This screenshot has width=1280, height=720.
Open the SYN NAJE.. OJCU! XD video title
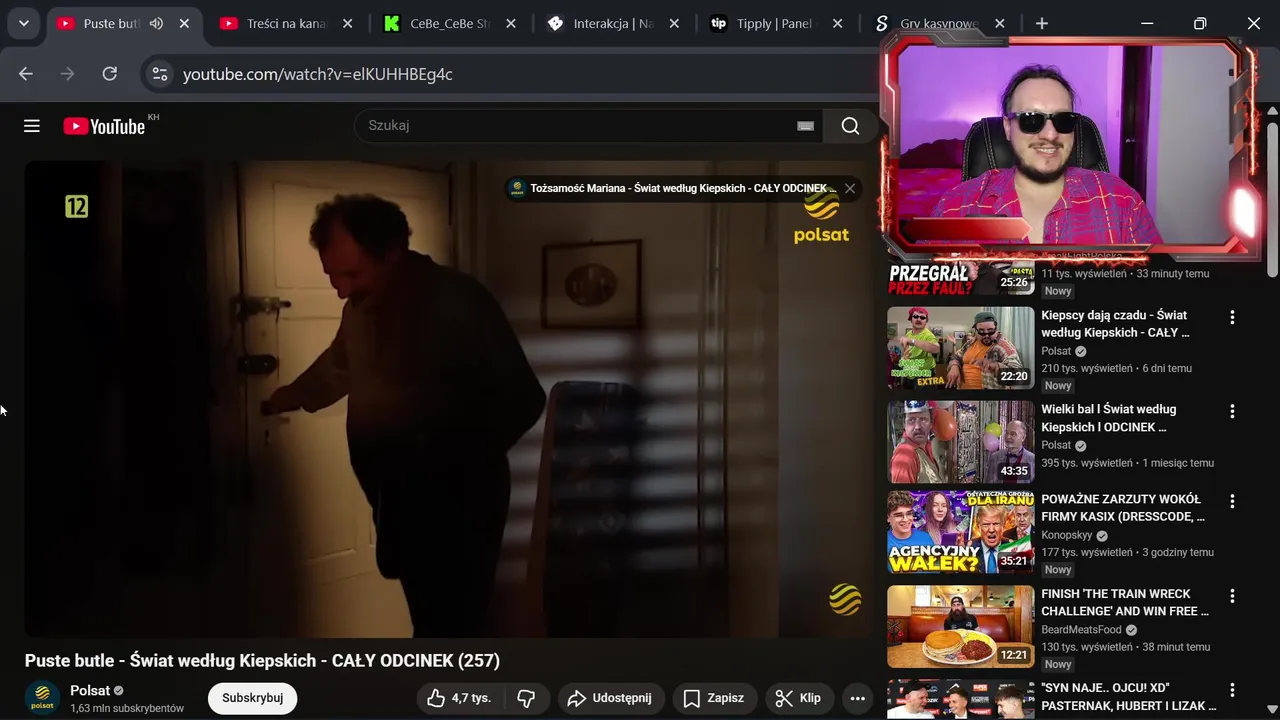click(1129, 697)
